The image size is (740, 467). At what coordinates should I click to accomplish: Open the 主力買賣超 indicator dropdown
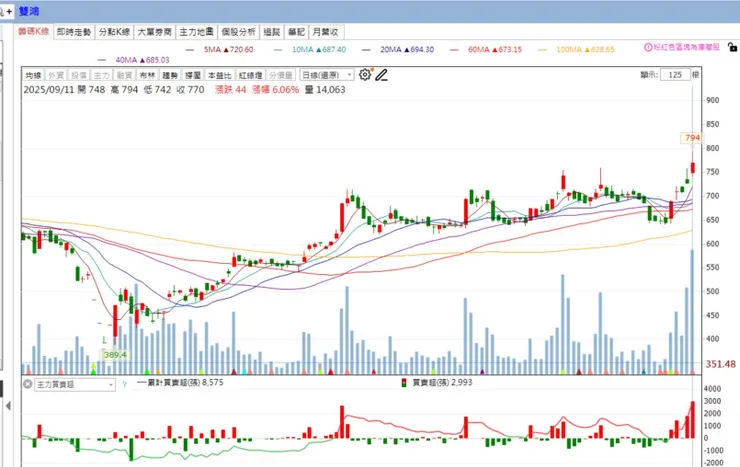click(x=75, y=384)
